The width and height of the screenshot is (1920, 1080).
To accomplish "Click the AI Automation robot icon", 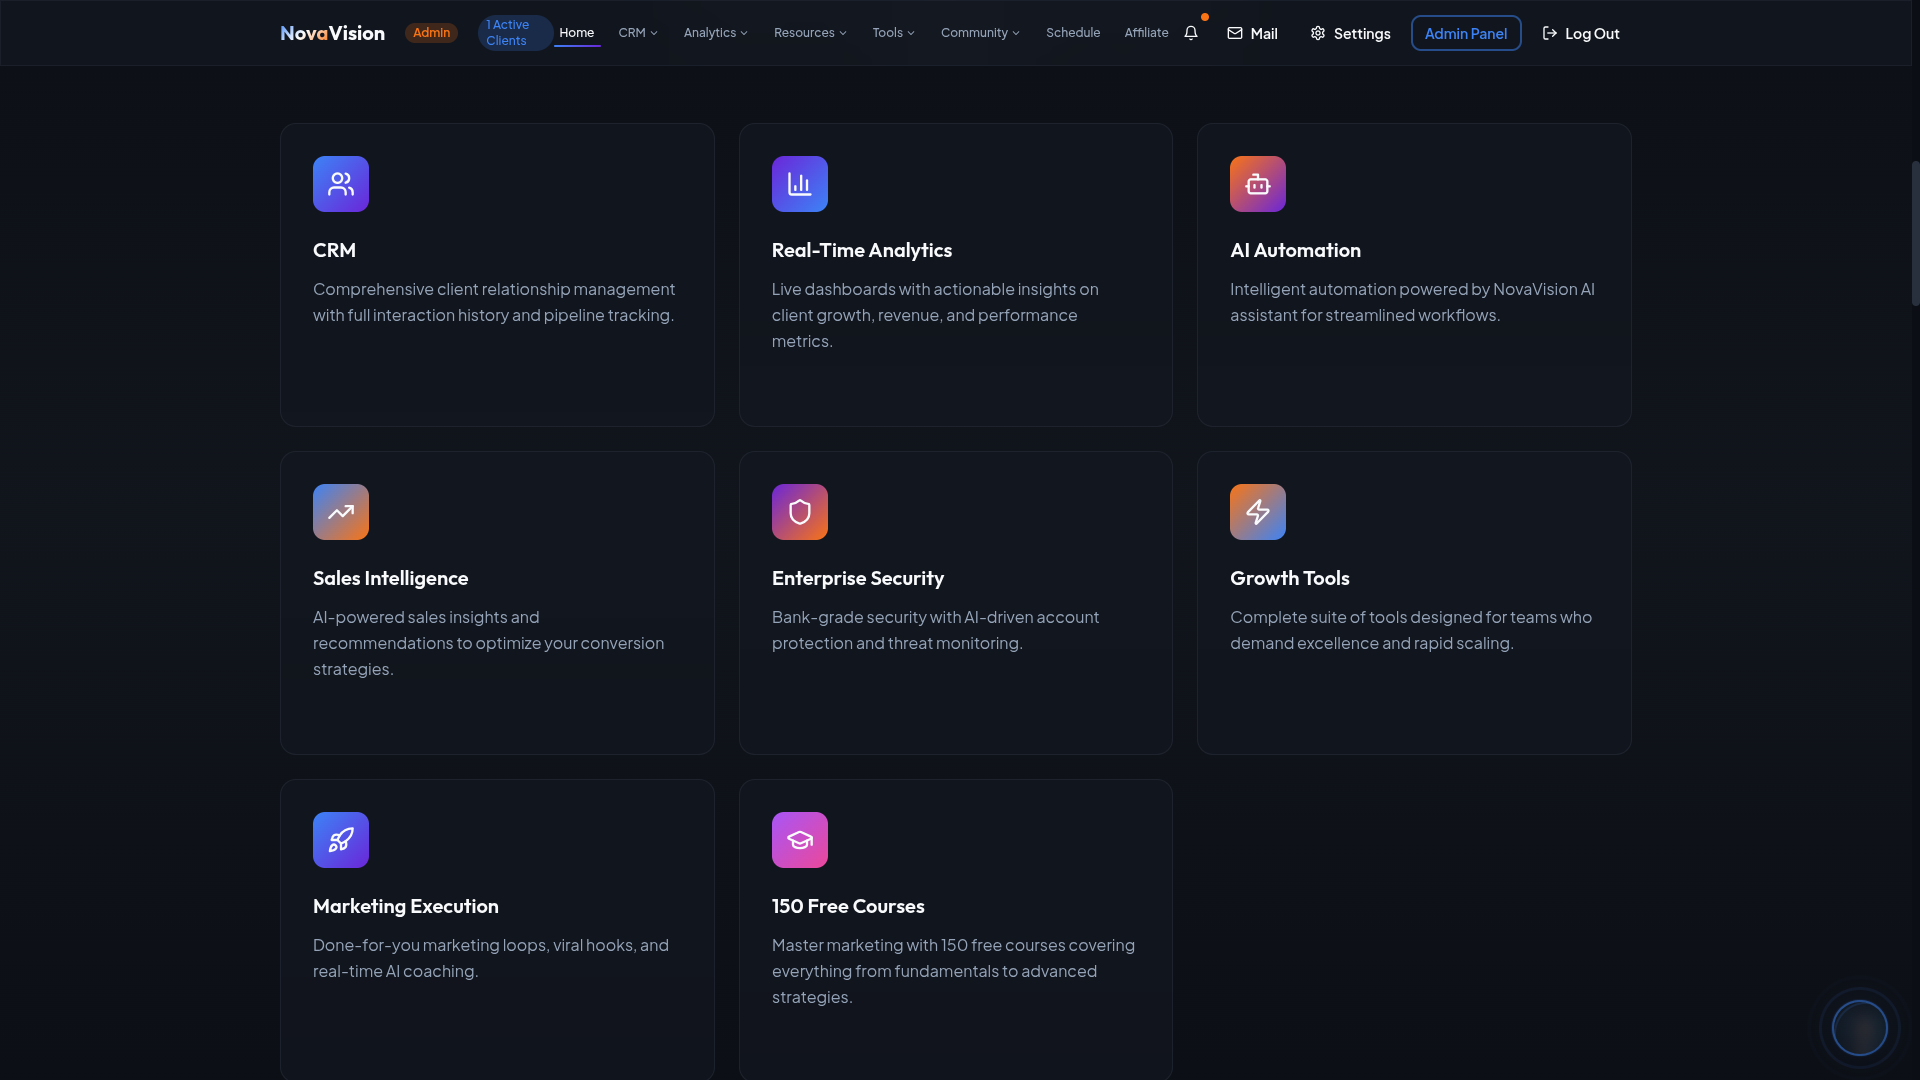I will click(x=1257, y=184).
